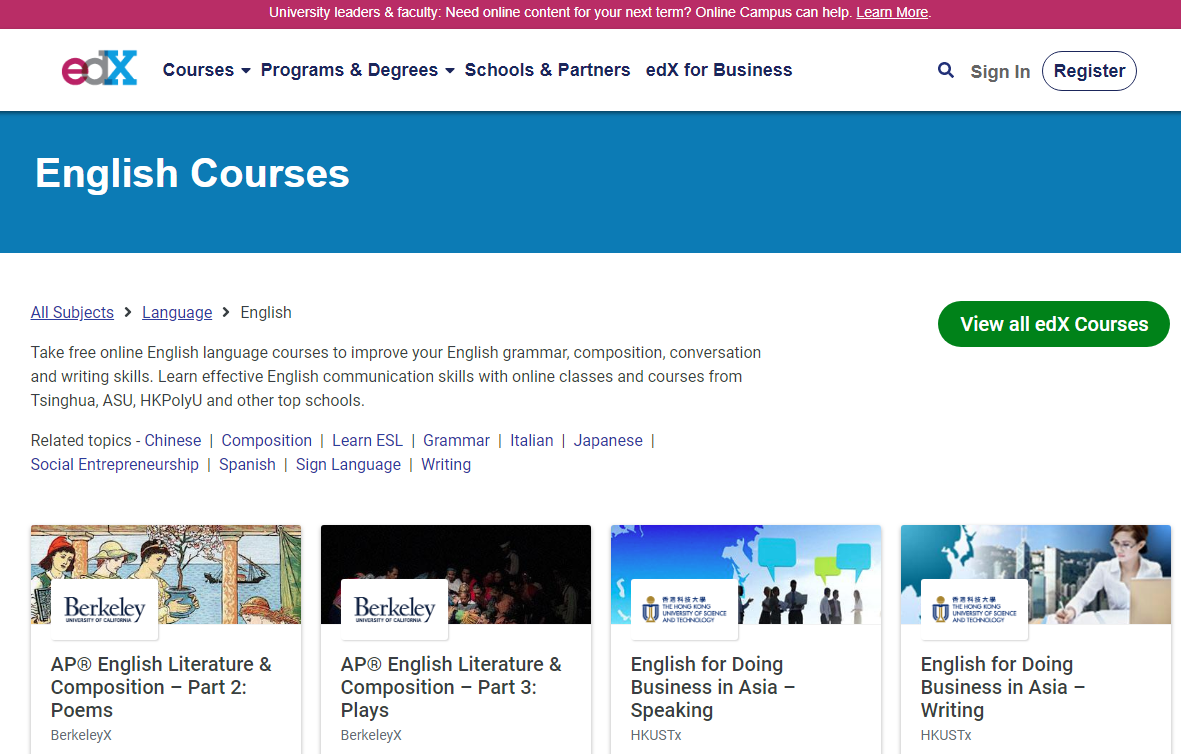1181x754 pixels.
Task: Open AP English Literature Part 2: Poems course
Action: point(161,687)
